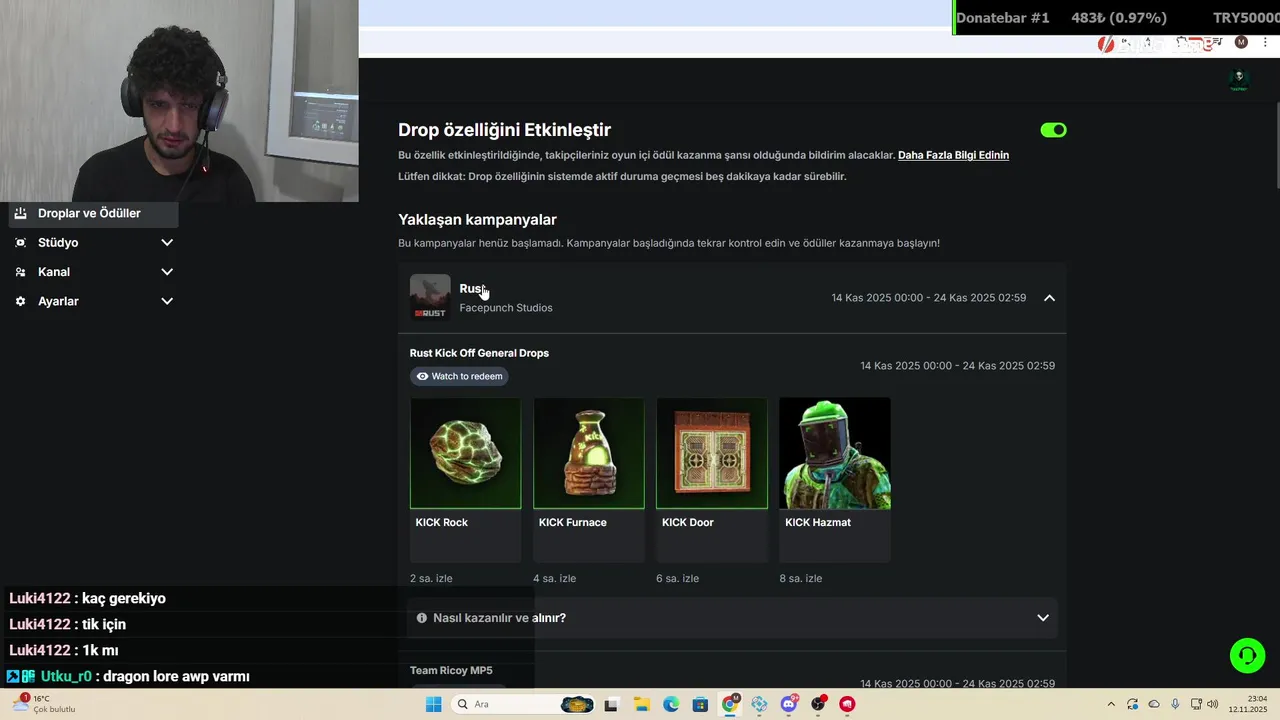Expand Nasıl kazanılır ve alınır chevron
The width and height of the screenshot is (1280, 720).
pyautogui.click(x=1043, y=618)
